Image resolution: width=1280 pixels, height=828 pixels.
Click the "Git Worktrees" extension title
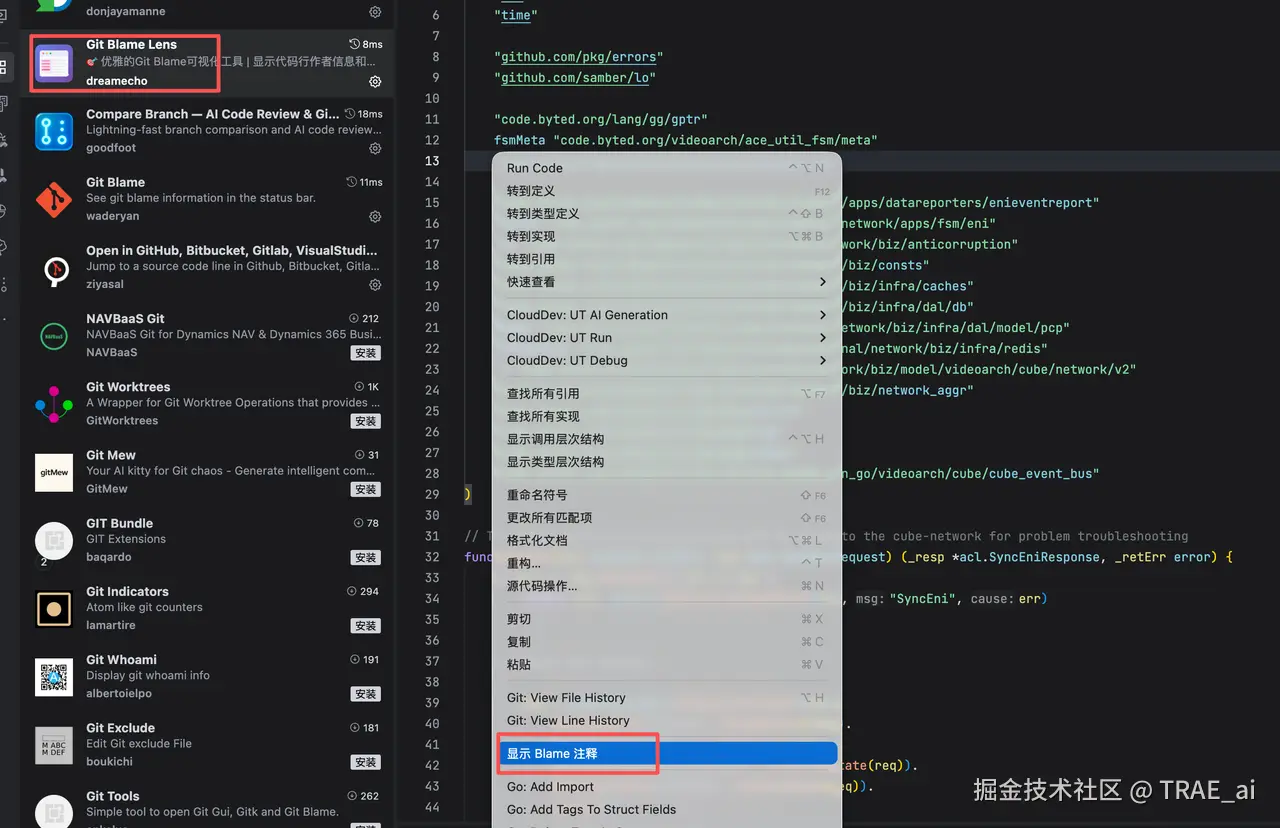tap(128, 387)
